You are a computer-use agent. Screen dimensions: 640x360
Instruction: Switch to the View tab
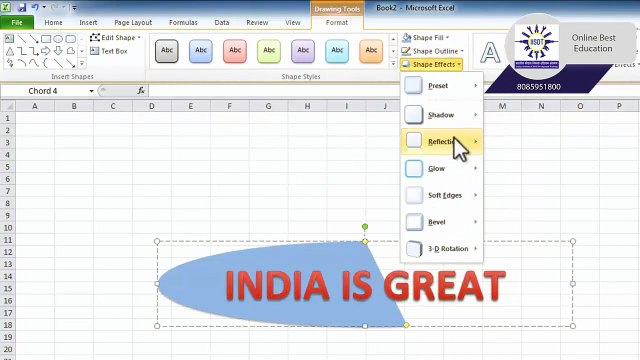pyautogui.click(x=293, y=22)
